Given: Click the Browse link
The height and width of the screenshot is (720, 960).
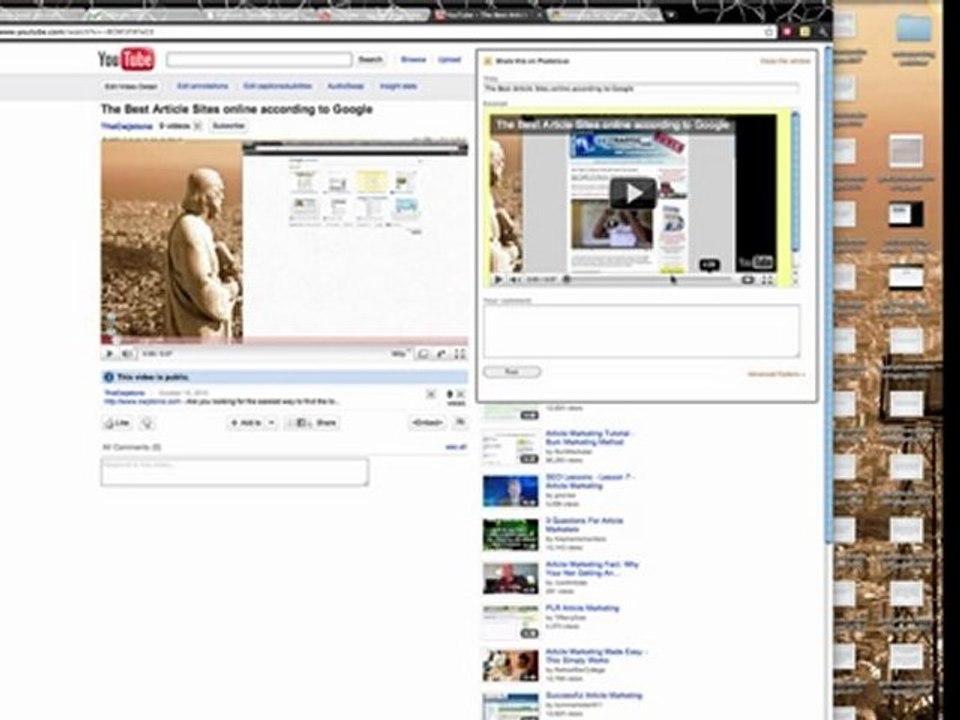Looking at the screenshot, I should (x=413, y=59).
